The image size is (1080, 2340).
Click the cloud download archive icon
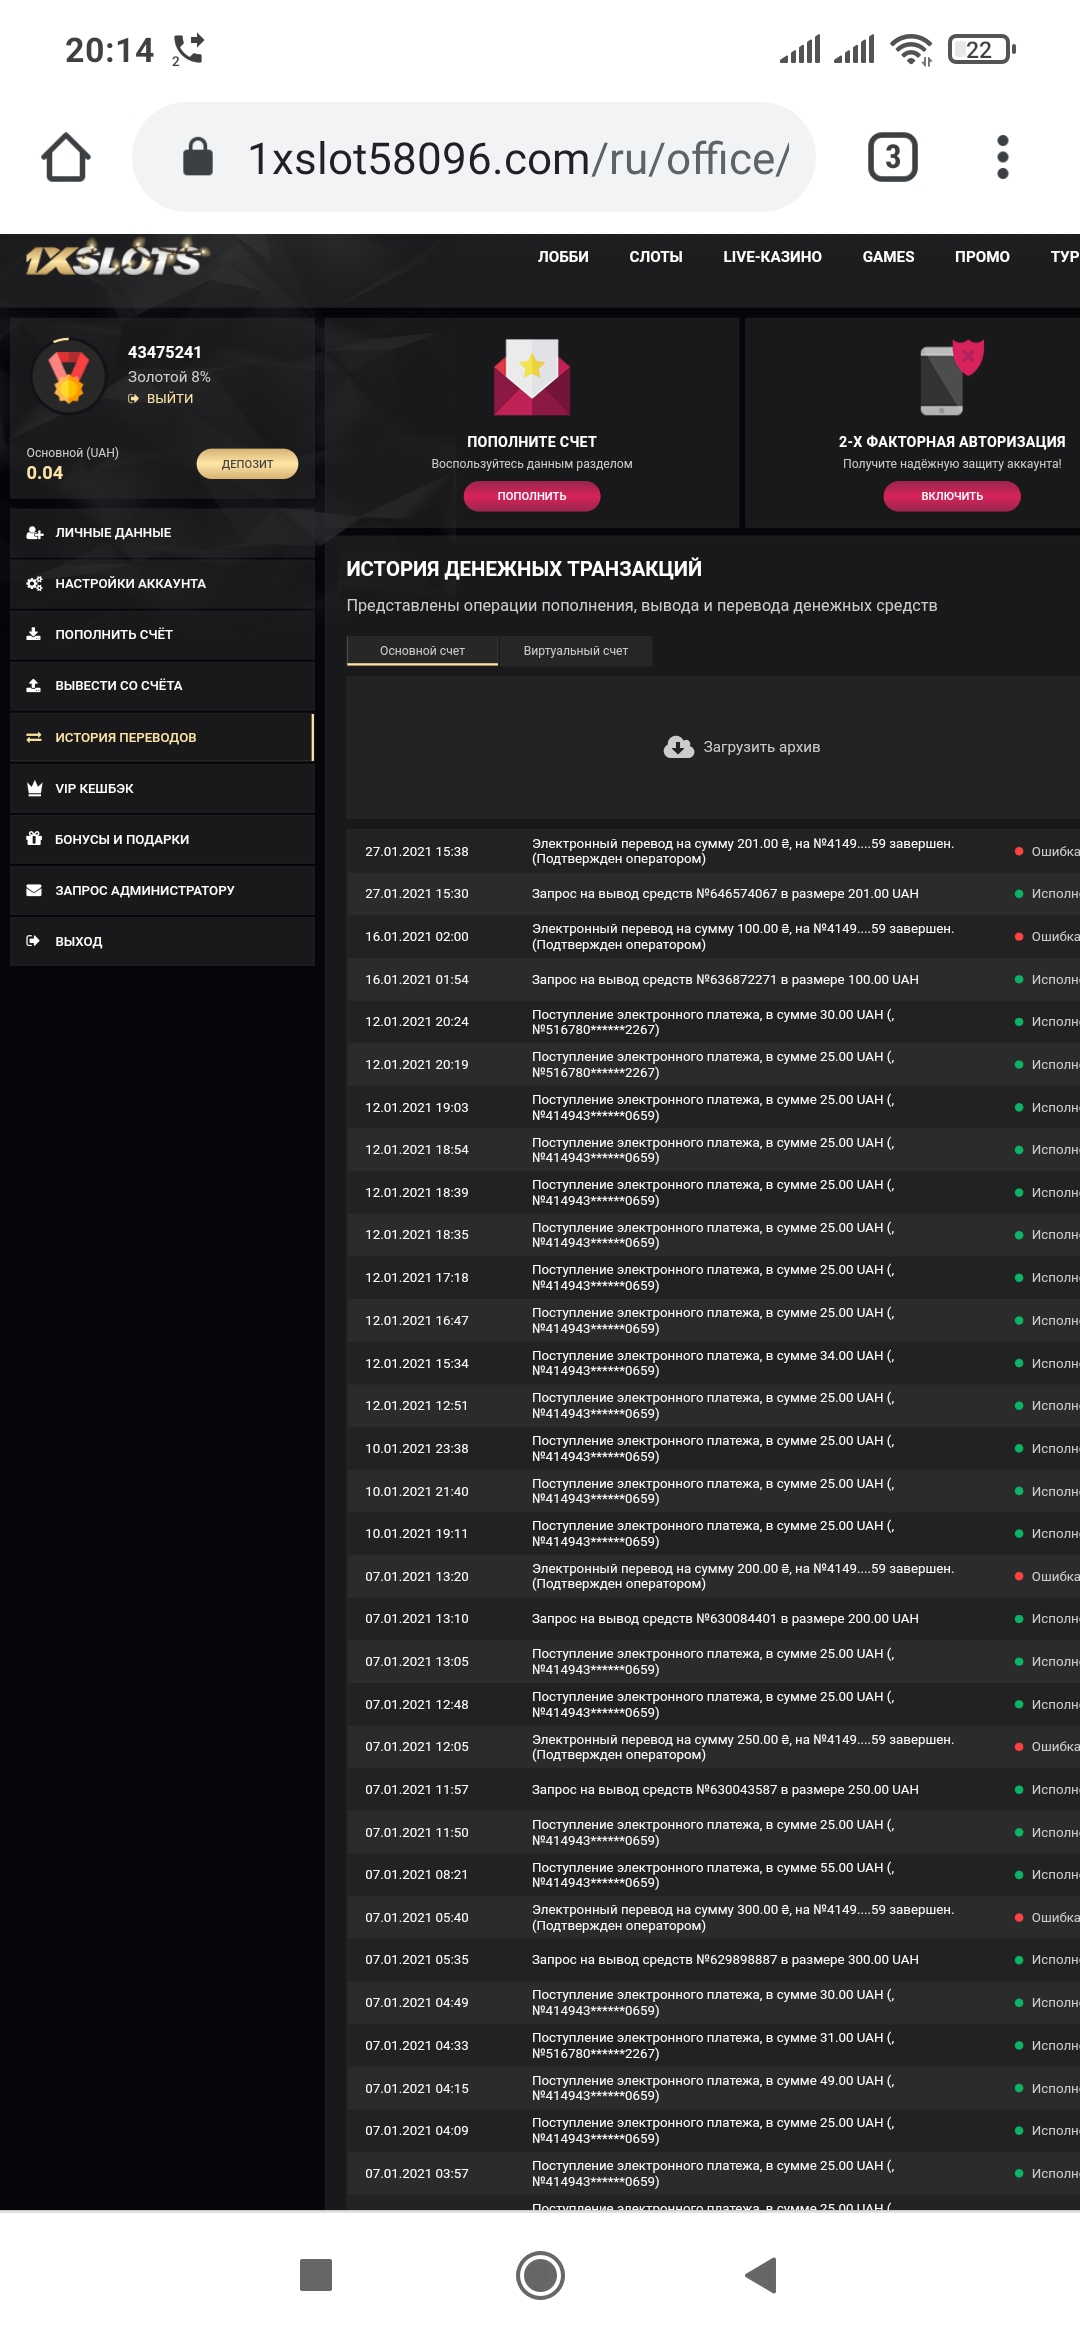tap(679, 747)
